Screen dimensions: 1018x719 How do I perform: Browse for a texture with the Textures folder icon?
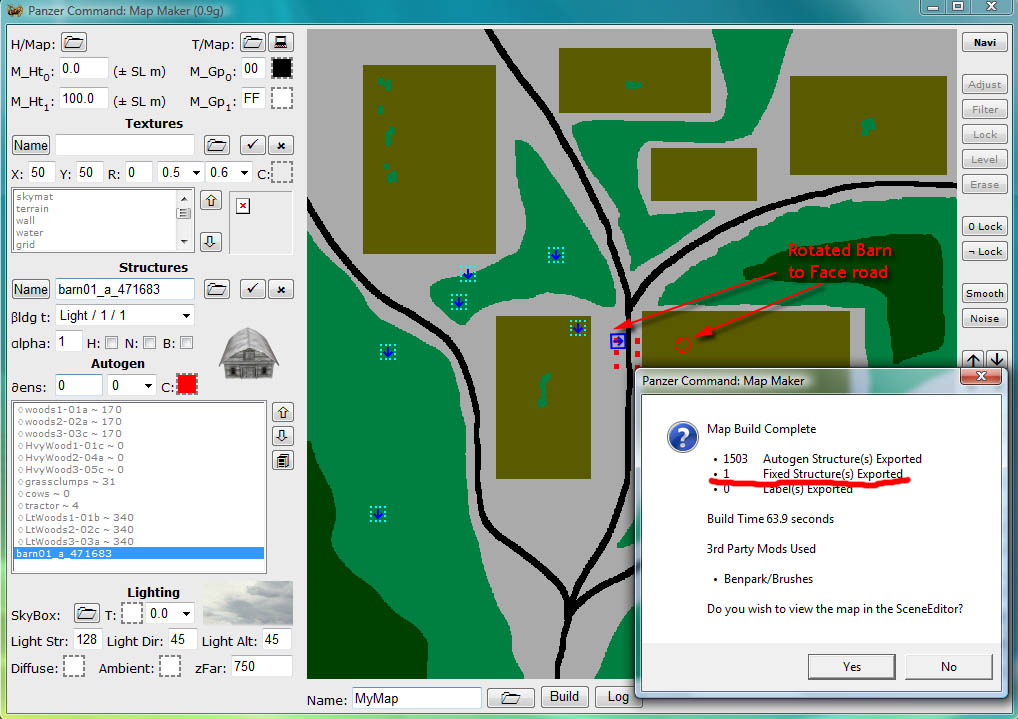coord(217,145)
